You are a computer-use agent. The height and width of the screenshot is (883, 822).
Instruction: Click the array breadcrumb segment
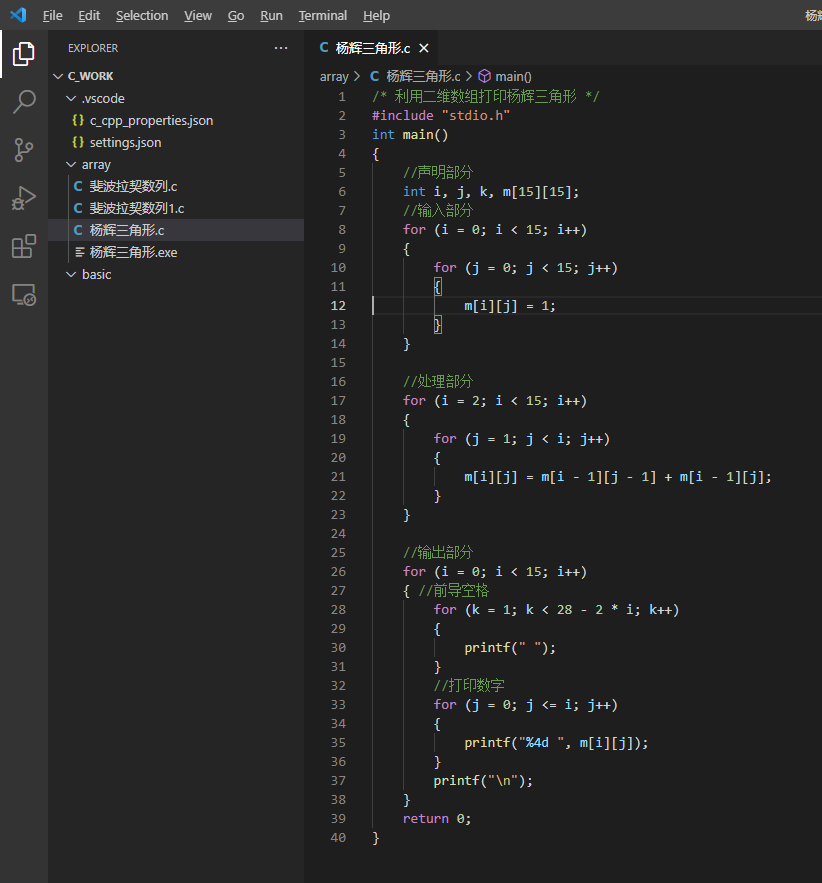click(334, 77)
